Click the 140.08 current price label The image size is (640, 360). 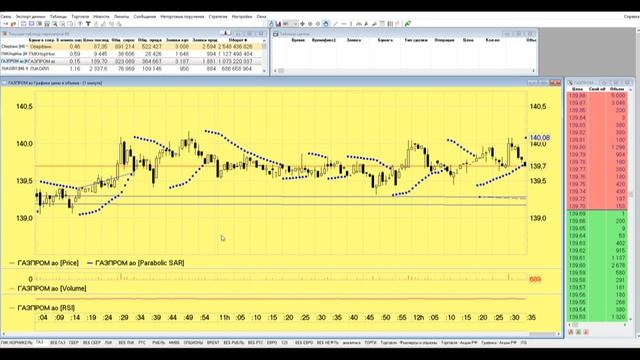540,138
